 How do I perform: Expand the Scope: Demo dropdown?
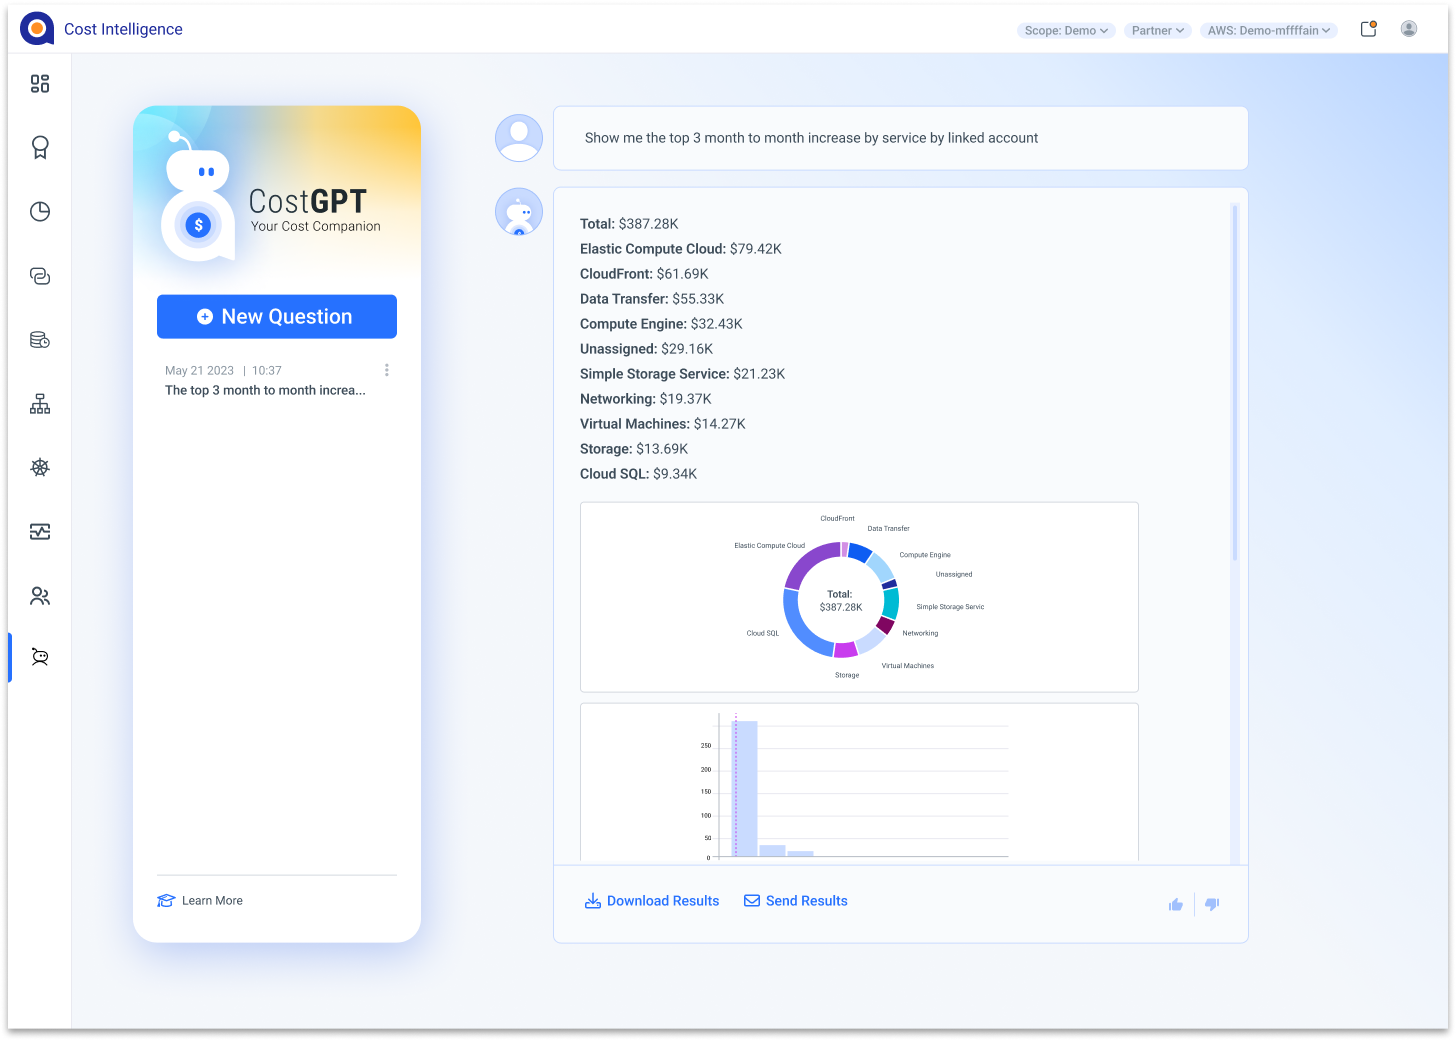tap(1066, 30)
